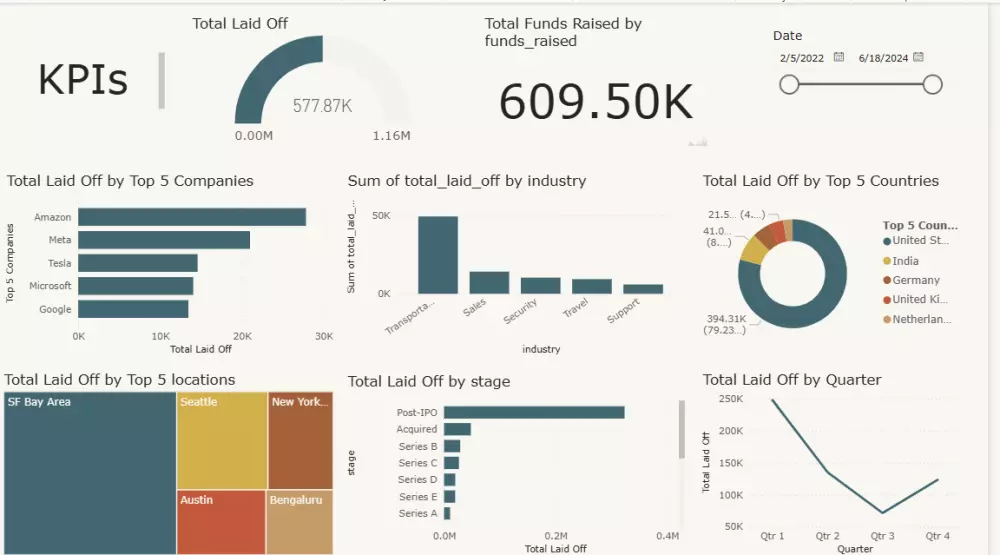Select United Kingdom legend marker
Viewport: 1000px width, 555px height.
pyautogui.click(x=886, y=300)
